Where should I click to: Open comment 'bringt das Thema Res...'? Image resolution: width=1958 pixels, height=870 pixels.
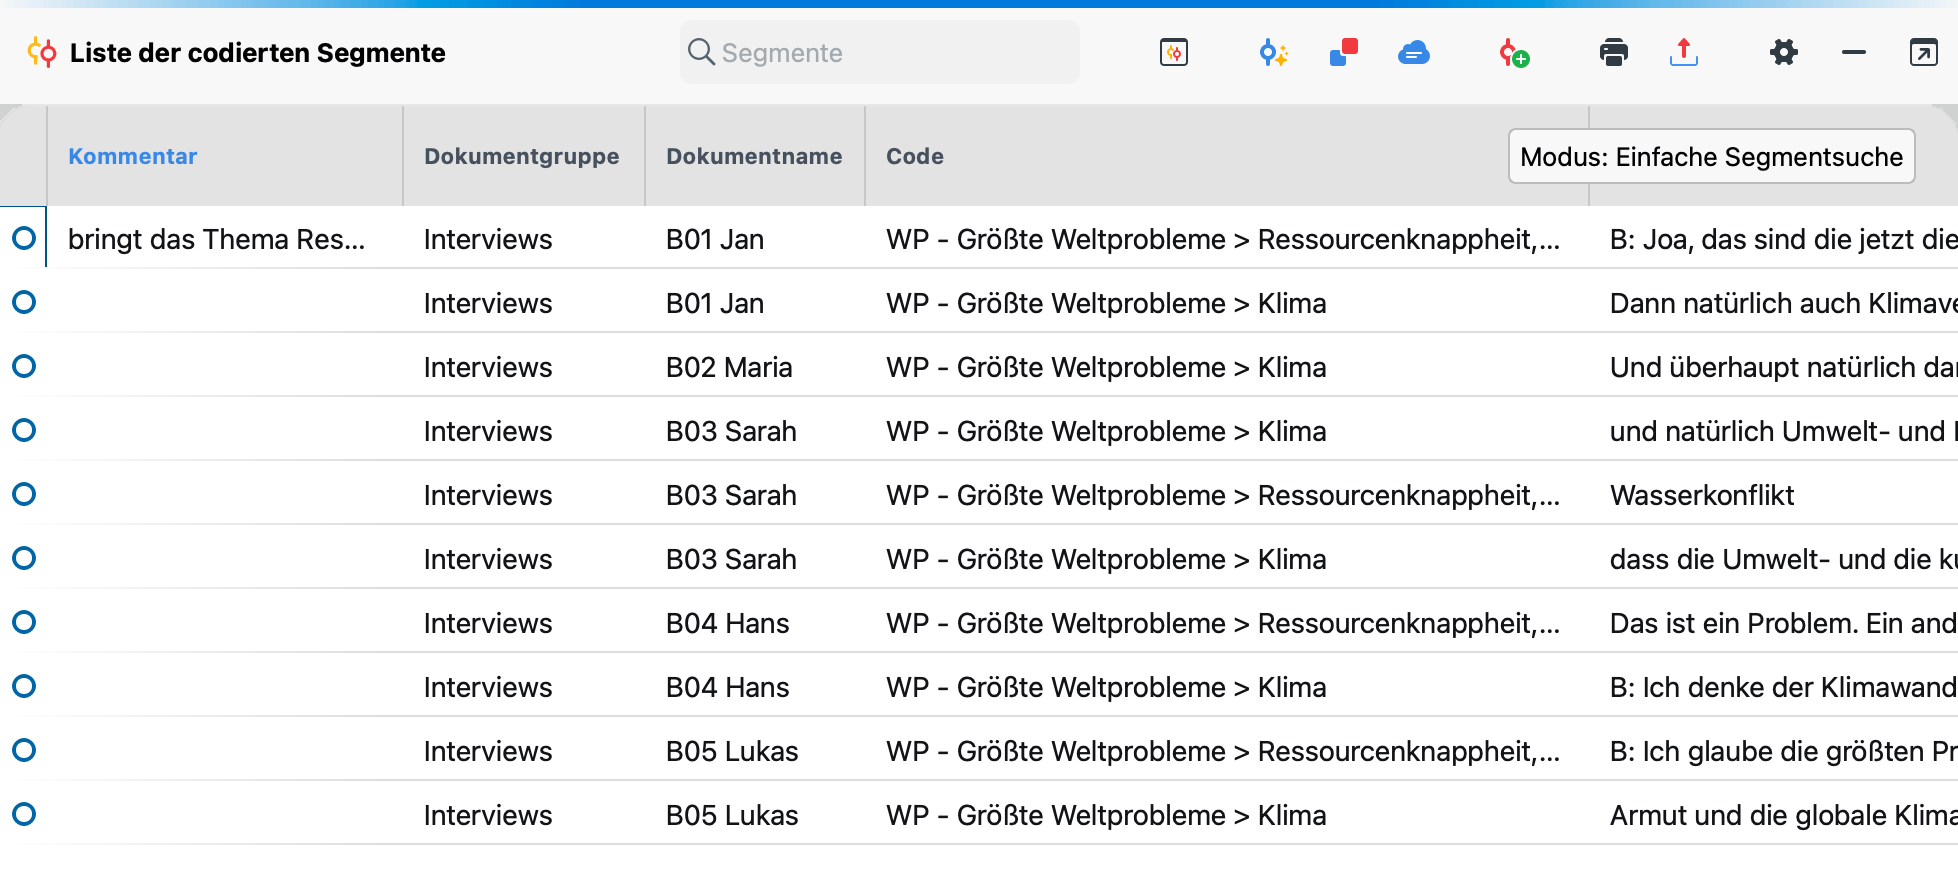click(x=217, y=240)
